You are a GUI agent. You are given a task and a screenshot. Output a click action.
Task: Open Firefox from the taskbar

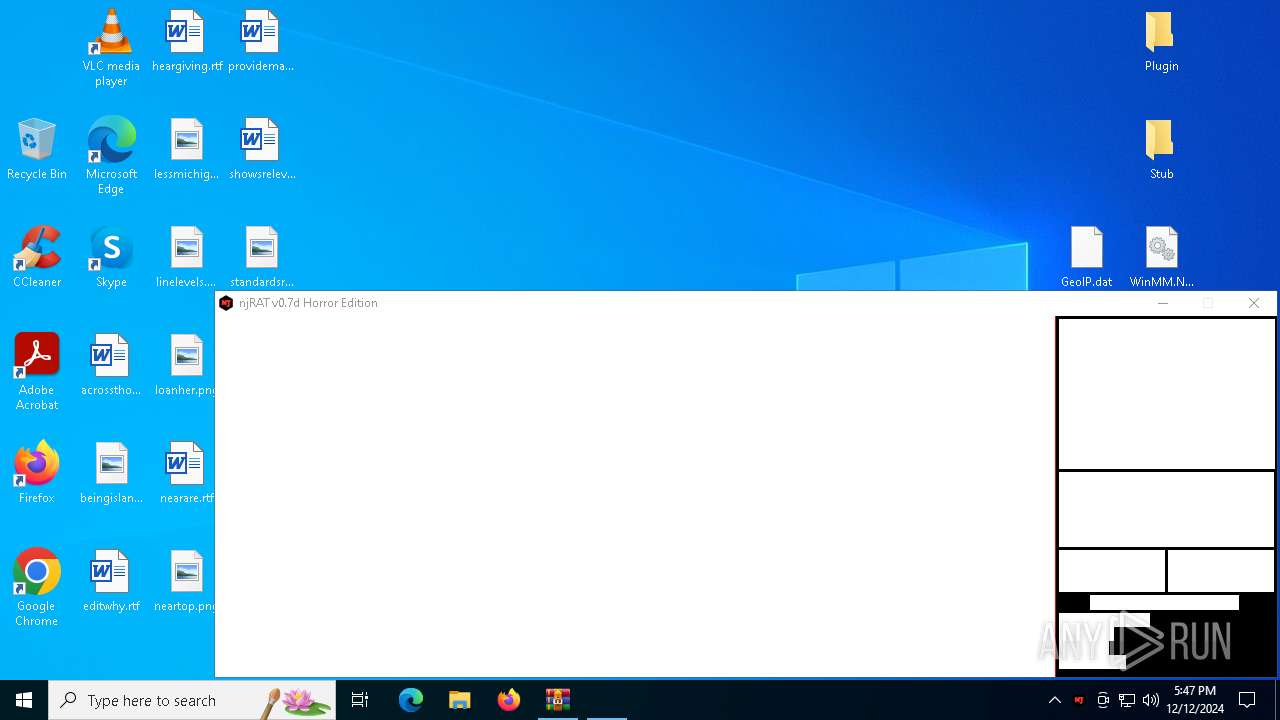[x=509, y=700]
